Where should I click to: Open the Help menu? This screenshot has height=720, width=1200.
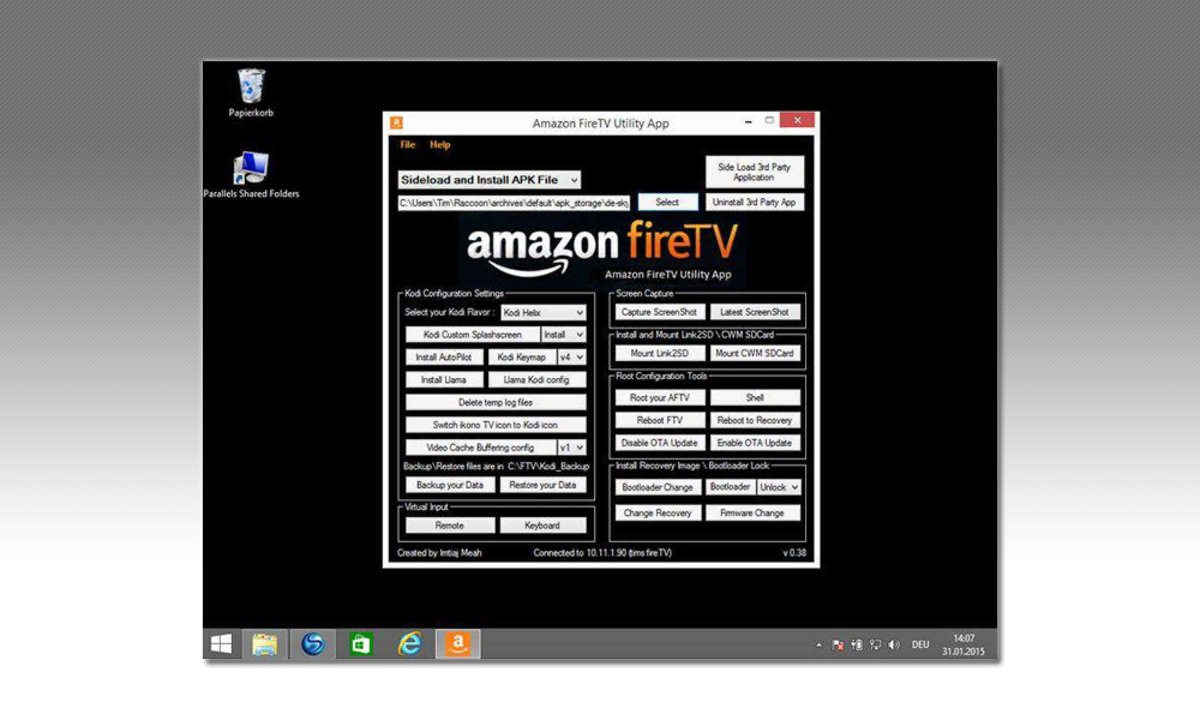(x=440, y=145)
